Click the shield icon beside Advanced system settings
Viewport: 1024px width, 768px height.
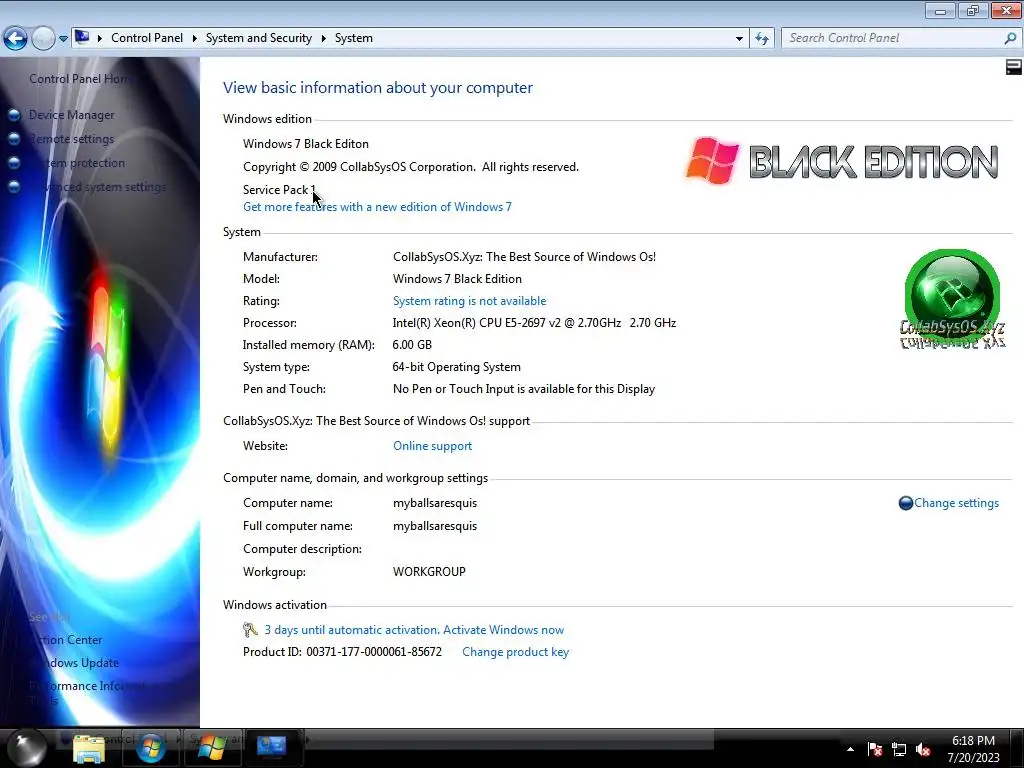pos(14,187)
